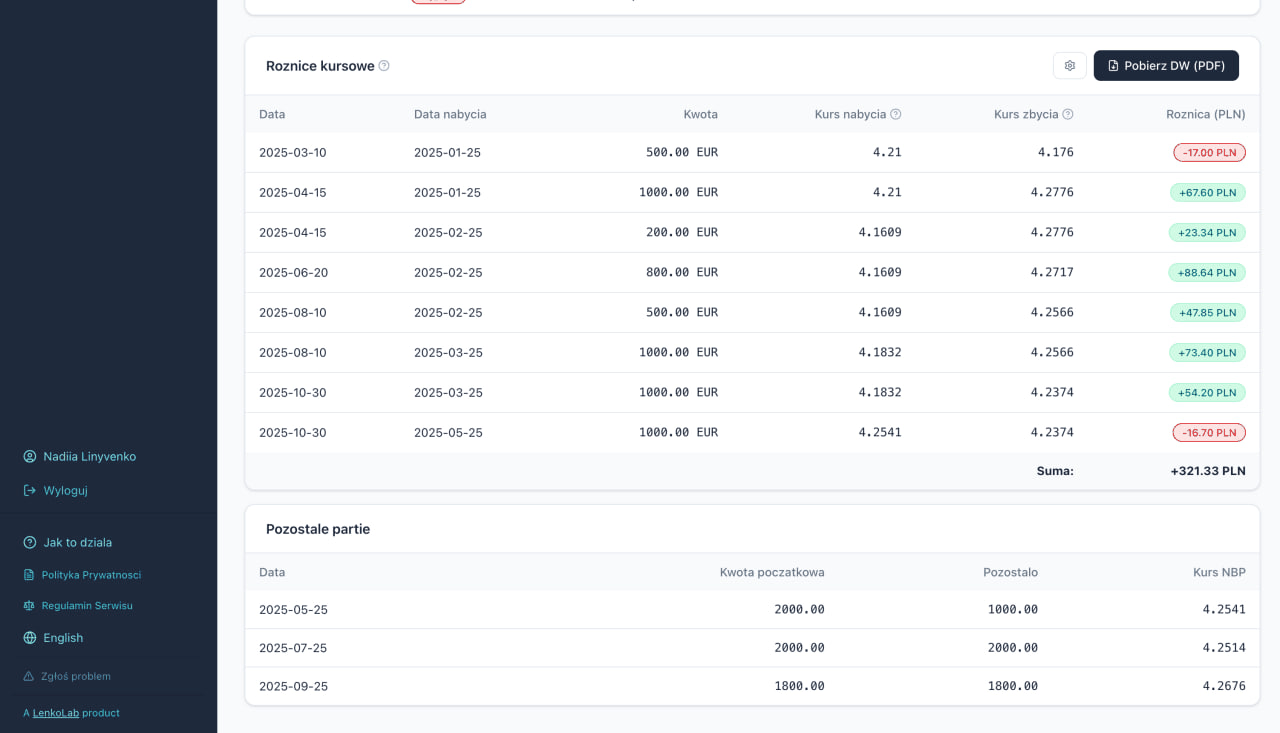Click the +321.33 PLN sum value

click(x=1208, y=471)
